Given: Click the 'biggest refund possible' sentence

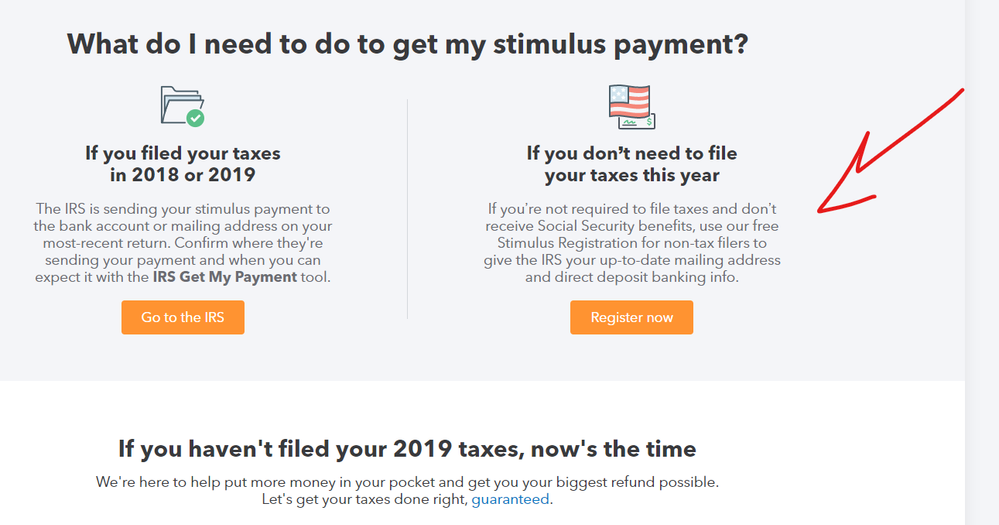Looking at the screenshot, I should tap(407, 482).
